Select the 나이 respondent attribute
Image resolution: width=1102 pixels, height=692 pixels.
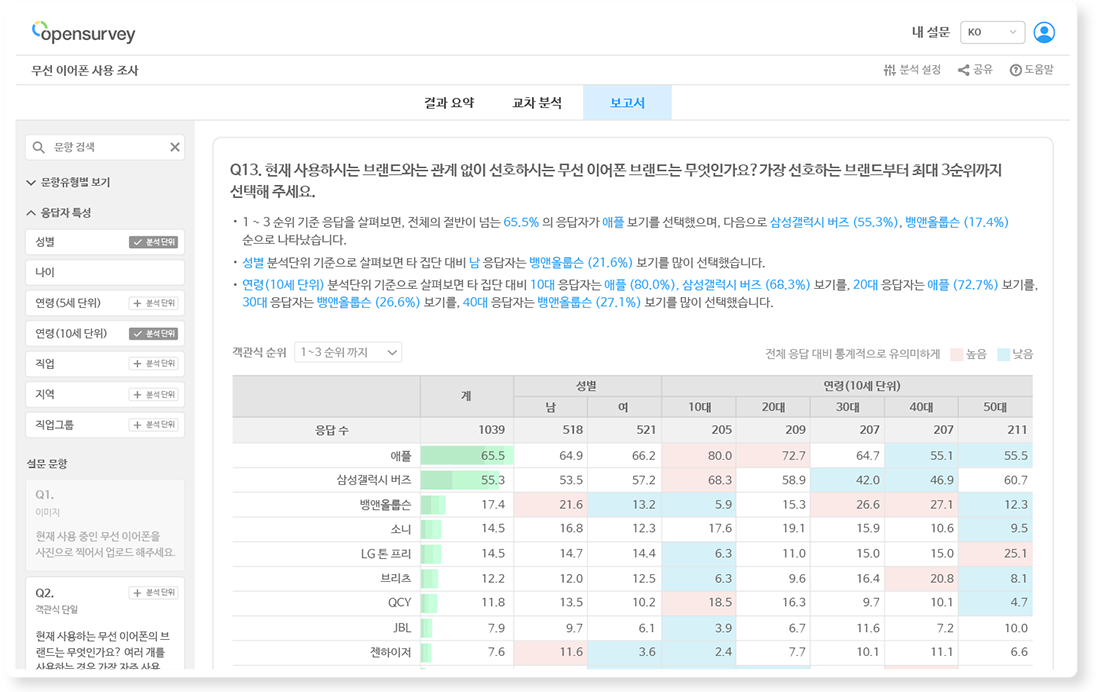click(x=105, y=272)
